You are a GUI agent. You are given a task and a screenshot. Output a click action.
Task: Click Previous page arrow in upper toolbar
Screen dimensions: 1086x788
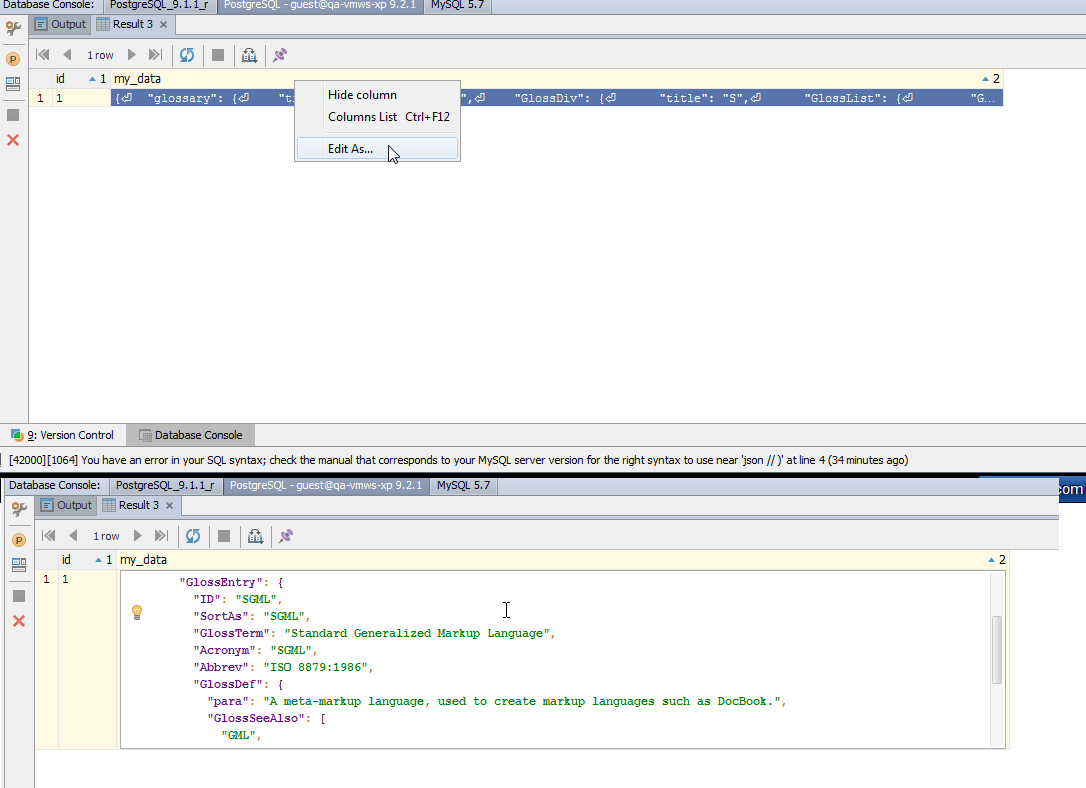tap(67, 55)
